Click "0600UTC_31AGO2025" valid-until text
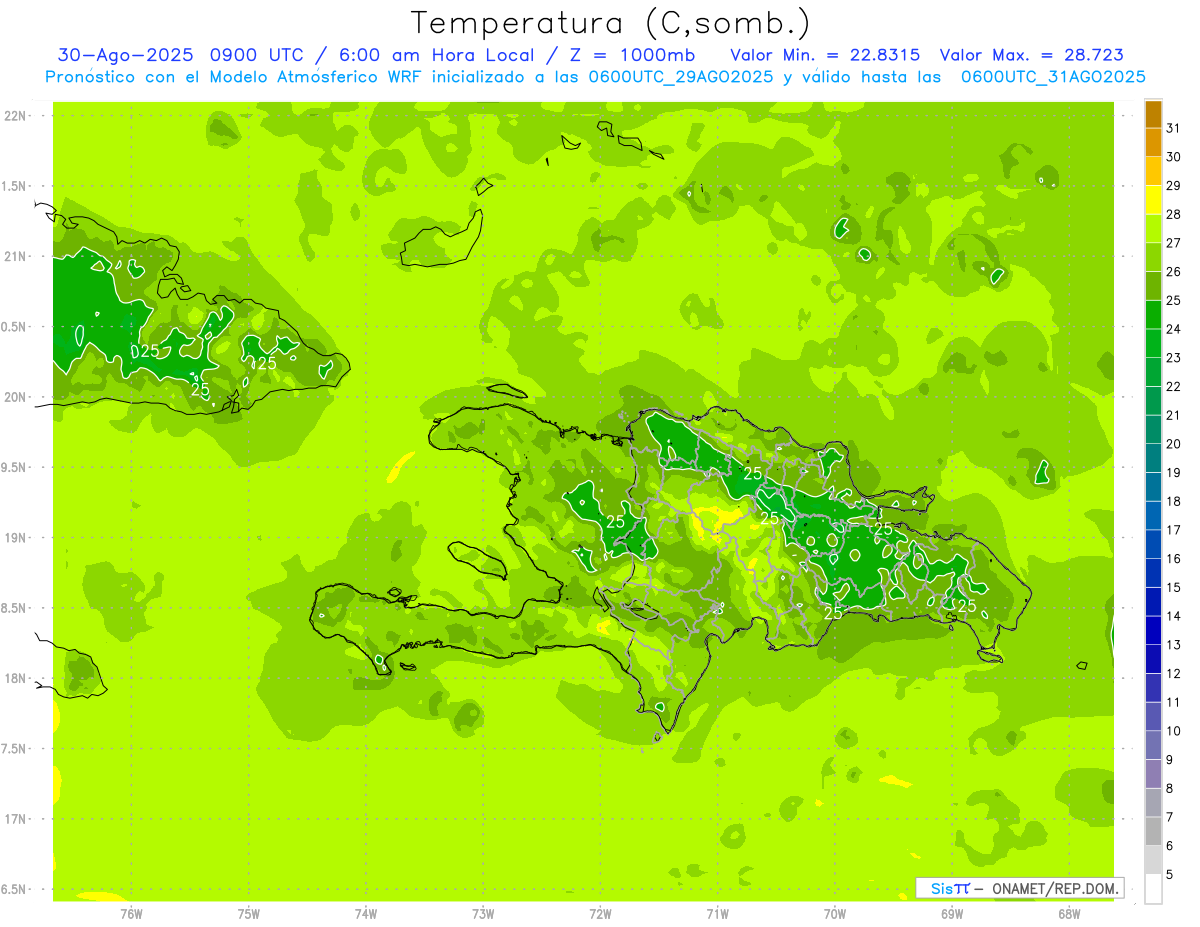Viewport: 1200px width, 927px height. [1053, 77]
